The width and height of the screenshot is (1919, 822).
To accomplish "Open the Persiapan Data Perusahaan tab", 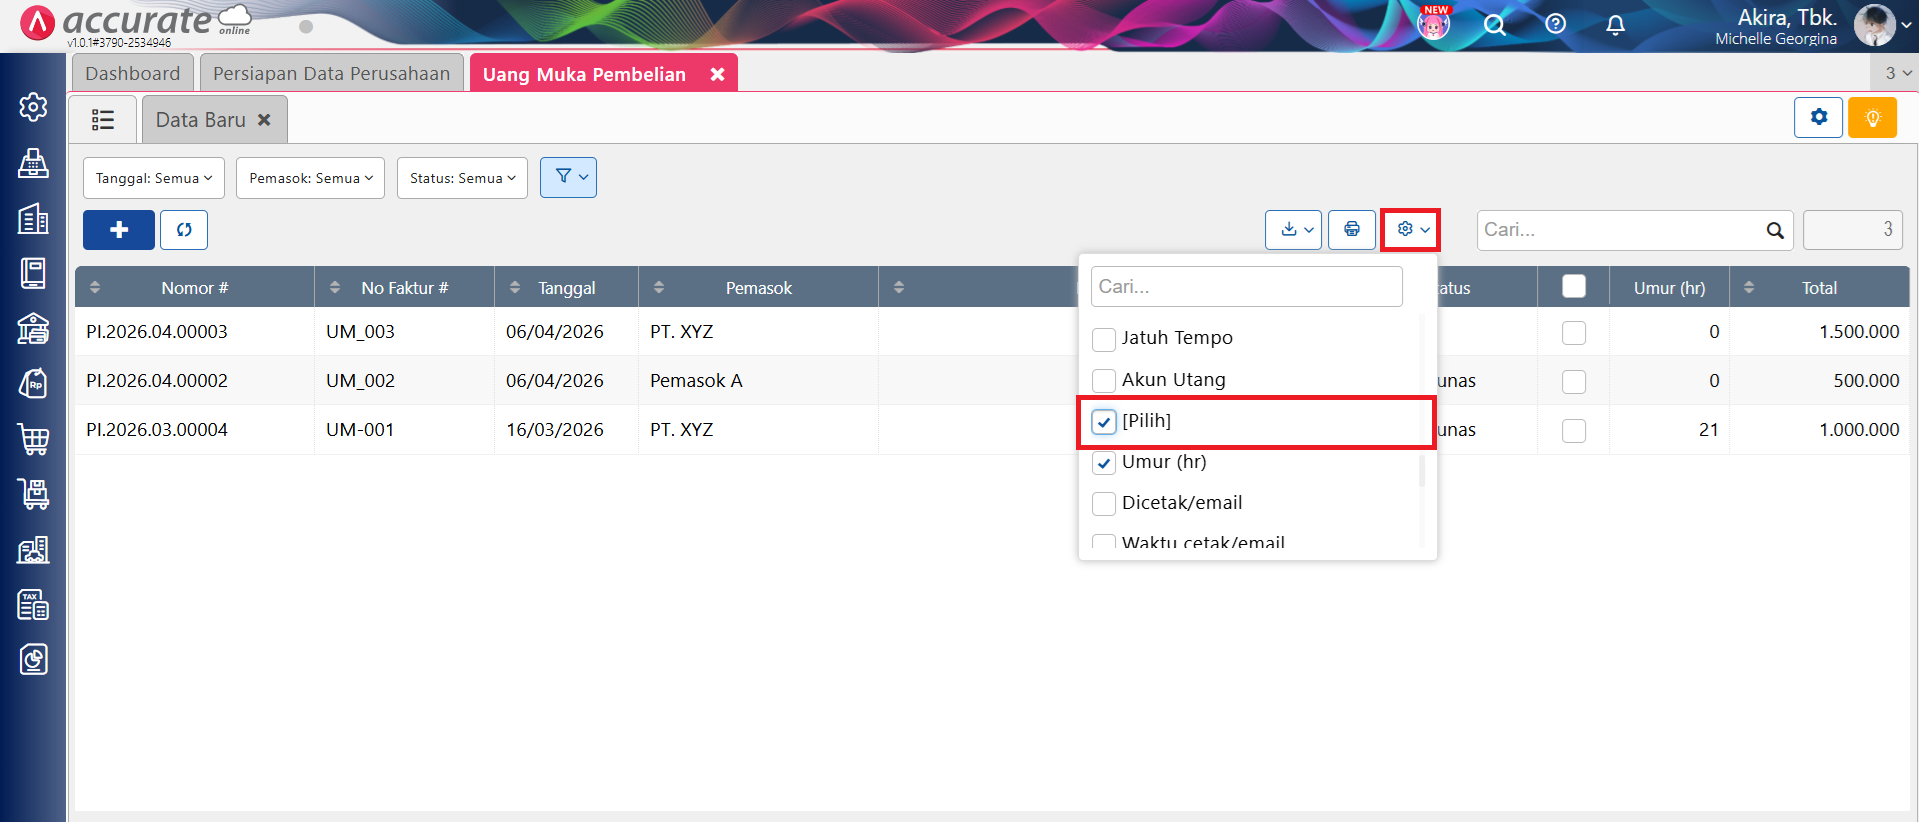I will tap(331, 74).
